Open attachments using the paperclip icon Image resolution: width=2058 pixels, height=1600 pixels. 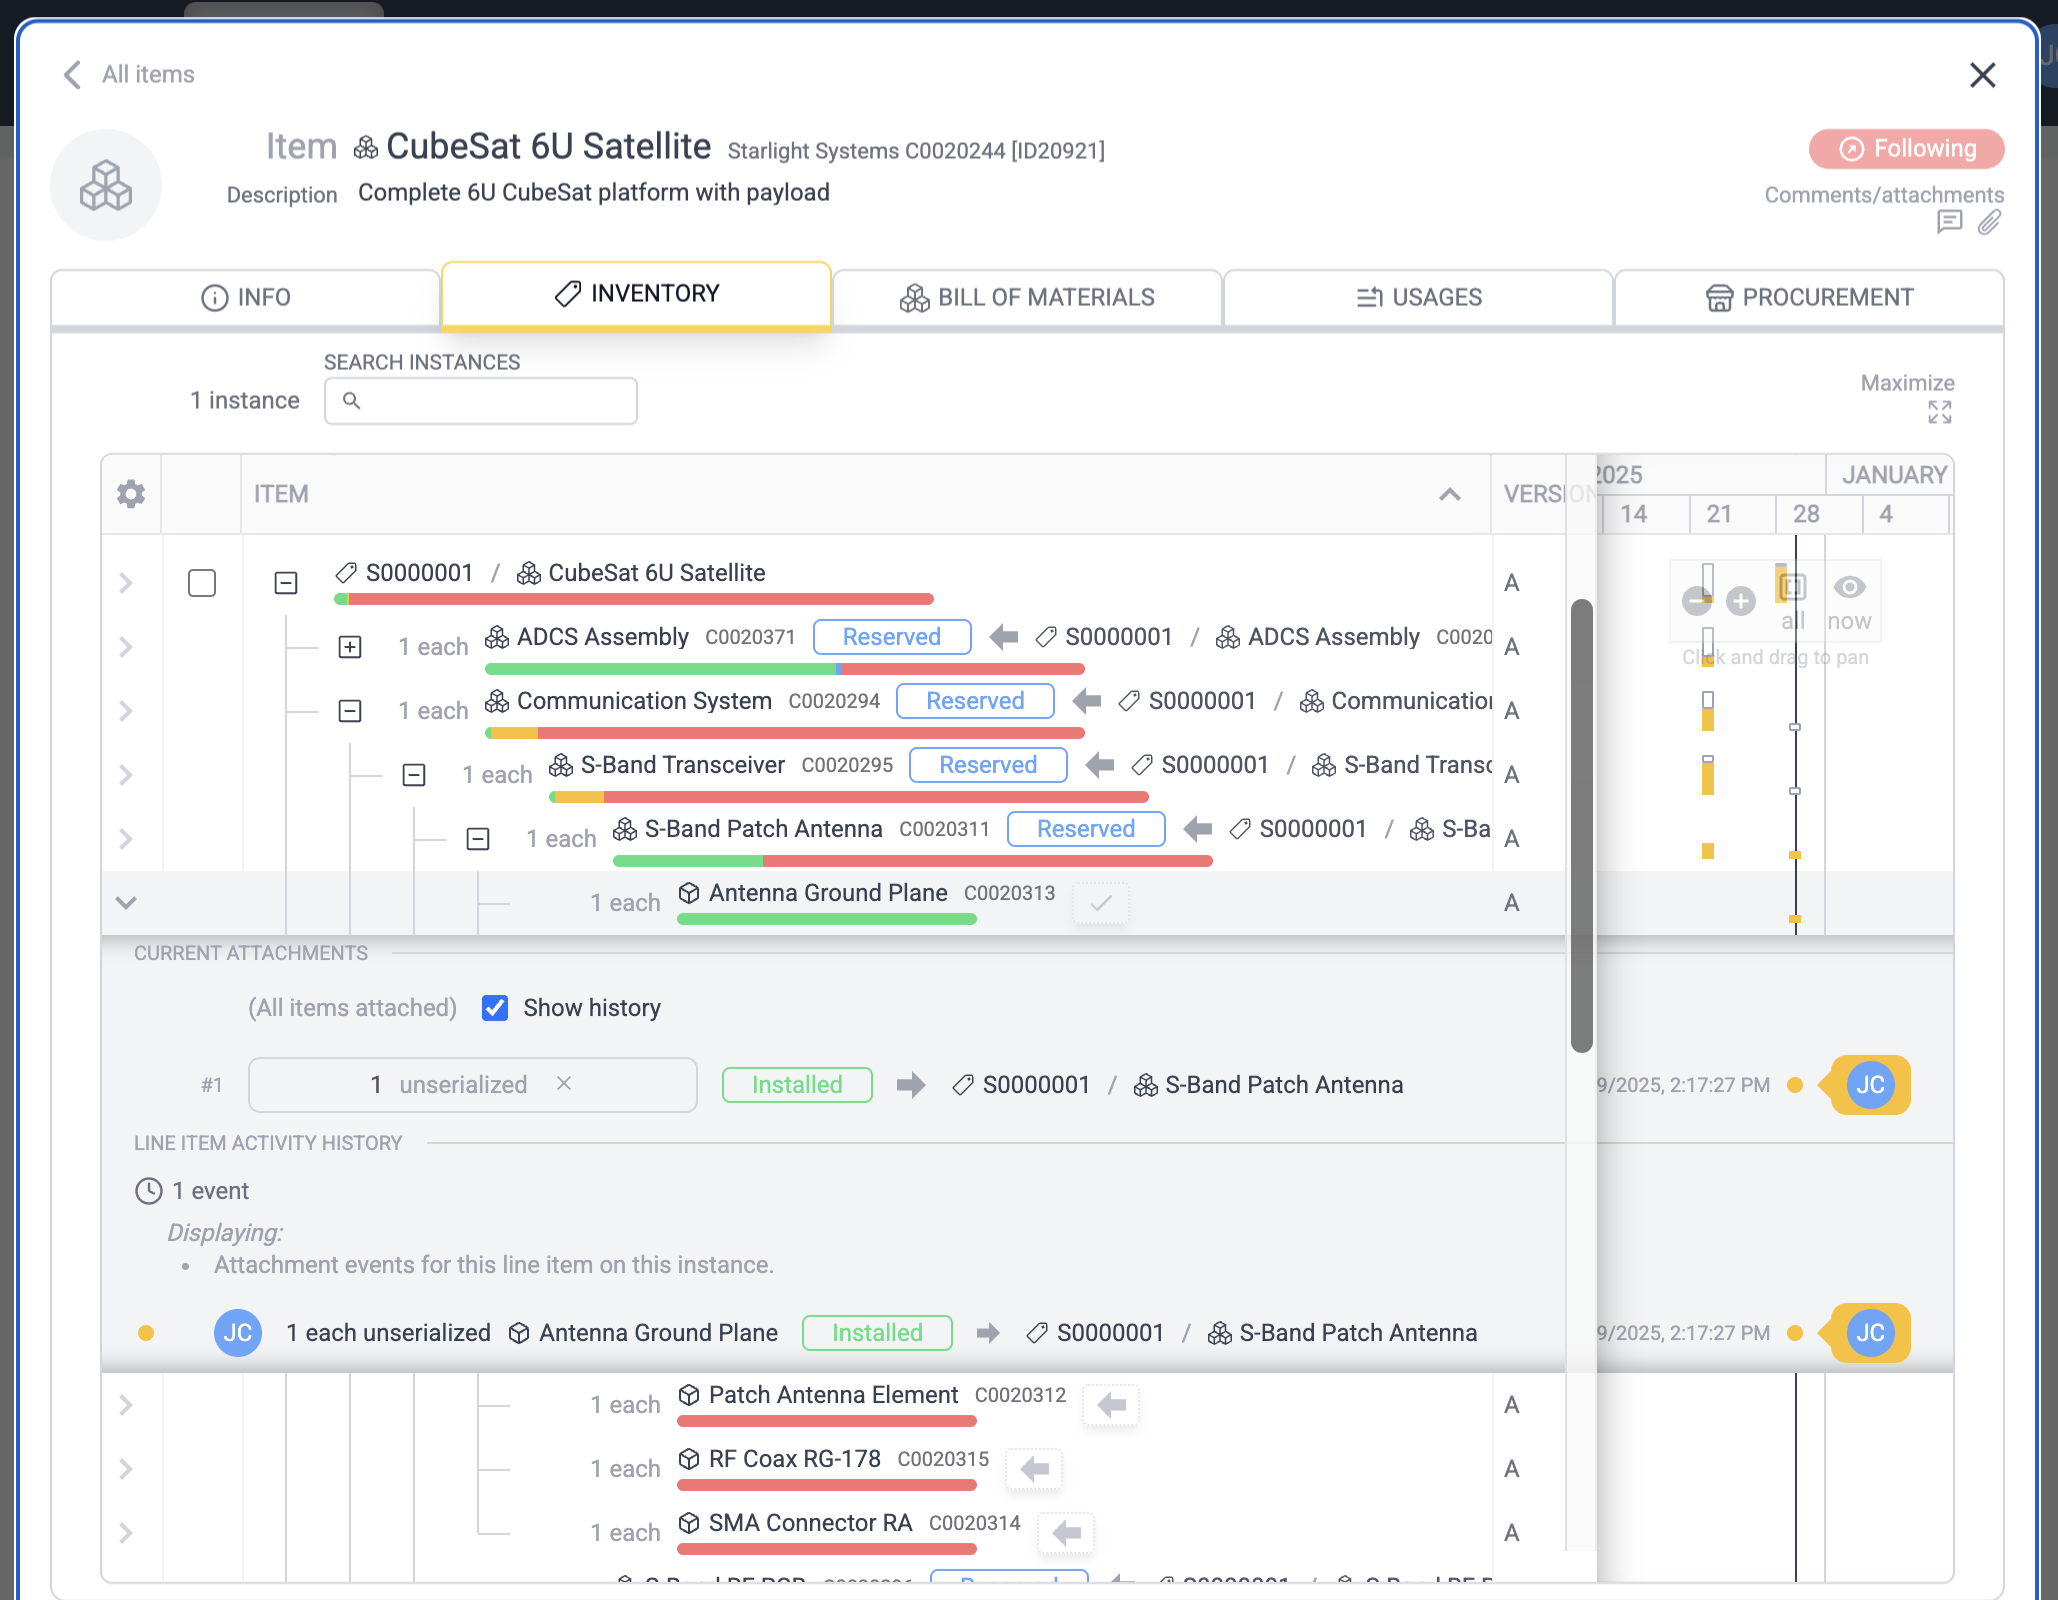1989,224
